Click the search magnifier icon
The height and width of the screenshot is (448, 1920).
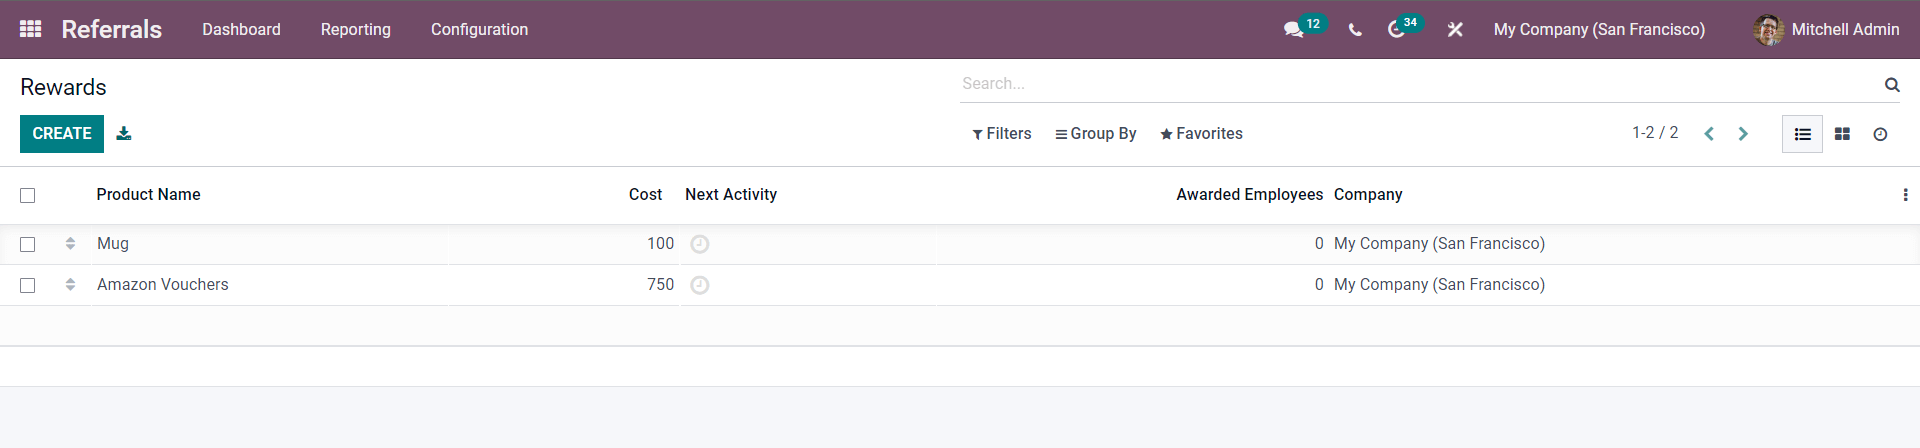(x=1892, y=85)
